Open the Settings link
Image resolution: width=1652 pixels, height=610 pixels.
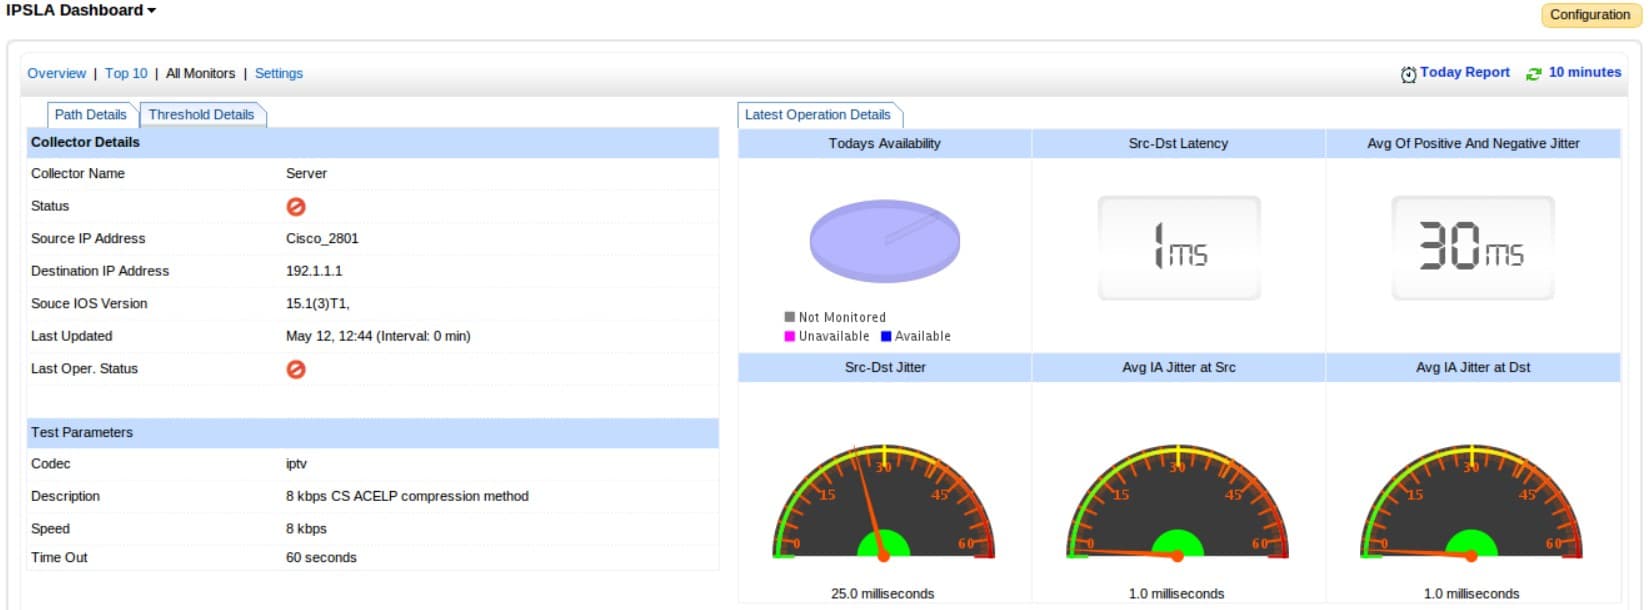279,73
